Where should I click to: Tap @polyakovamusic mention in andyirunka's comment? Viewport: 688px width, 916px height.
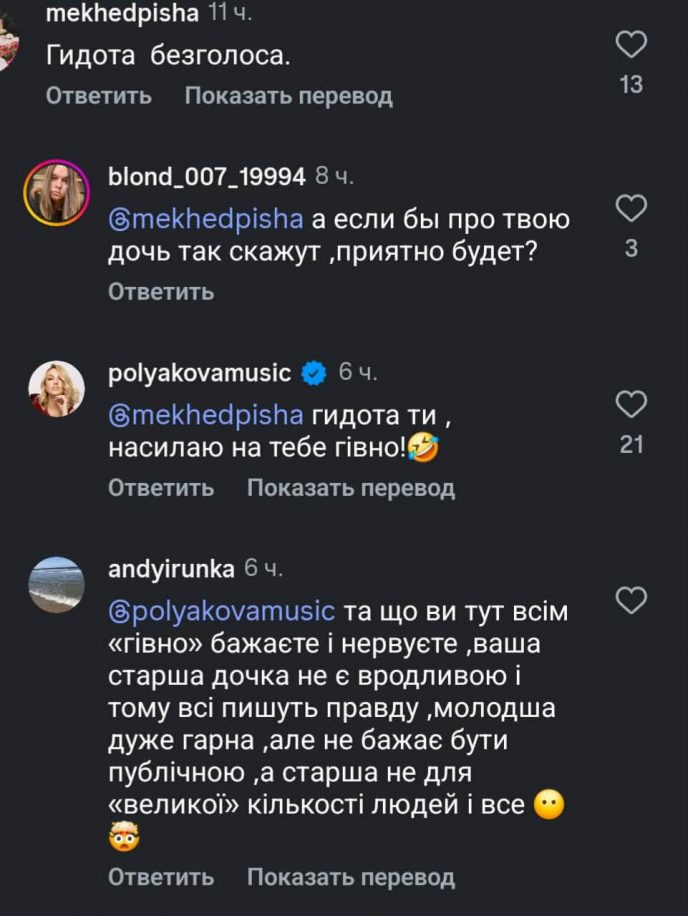[221, 610]
